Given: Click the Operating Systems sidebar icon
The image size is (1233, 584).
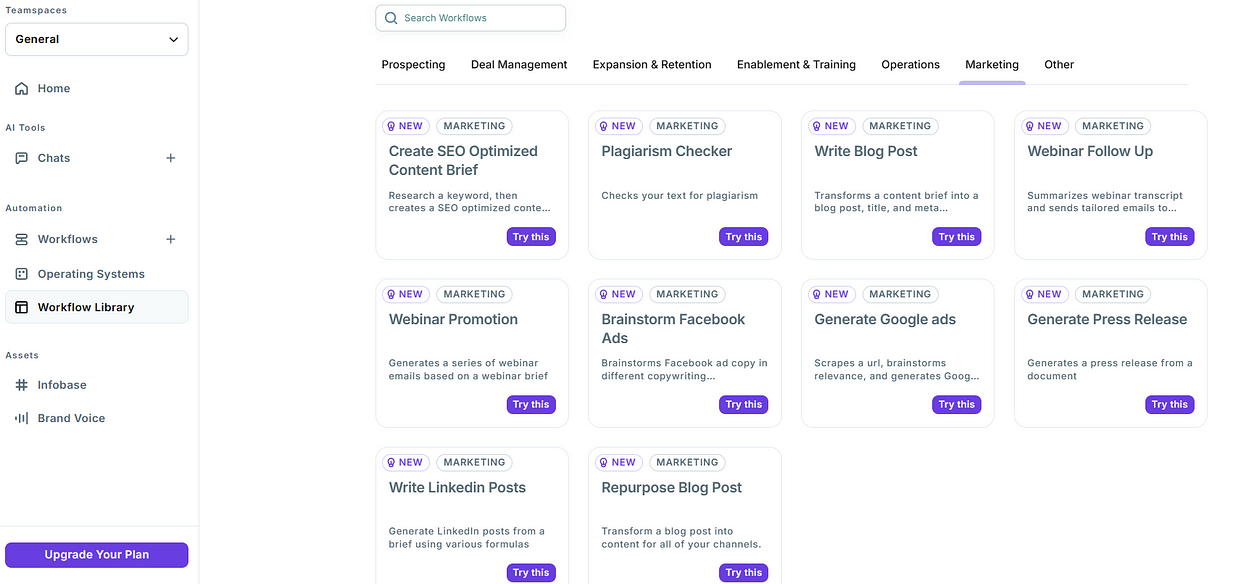Looking at the screenshot, I should click(21, 274).
